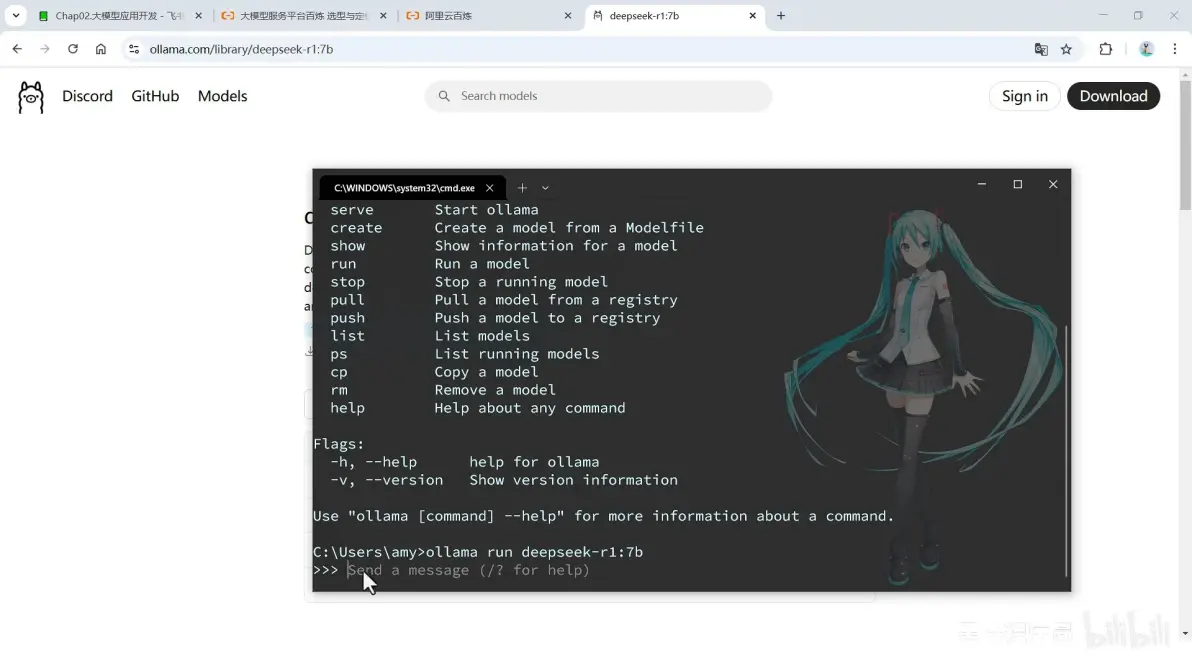Focus the terminal Send a message input
This screenshot has width=1192, height=671.
tap(470, 570)
